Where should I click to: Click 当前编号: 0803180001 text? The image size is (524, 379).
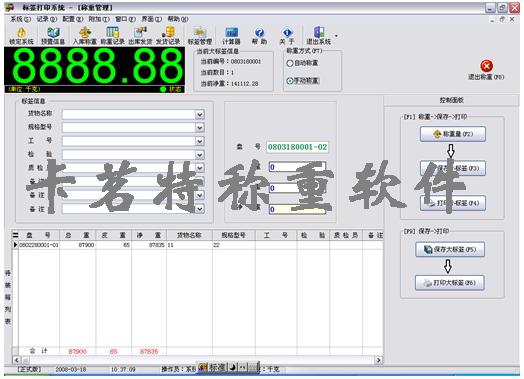click(231, 61)
